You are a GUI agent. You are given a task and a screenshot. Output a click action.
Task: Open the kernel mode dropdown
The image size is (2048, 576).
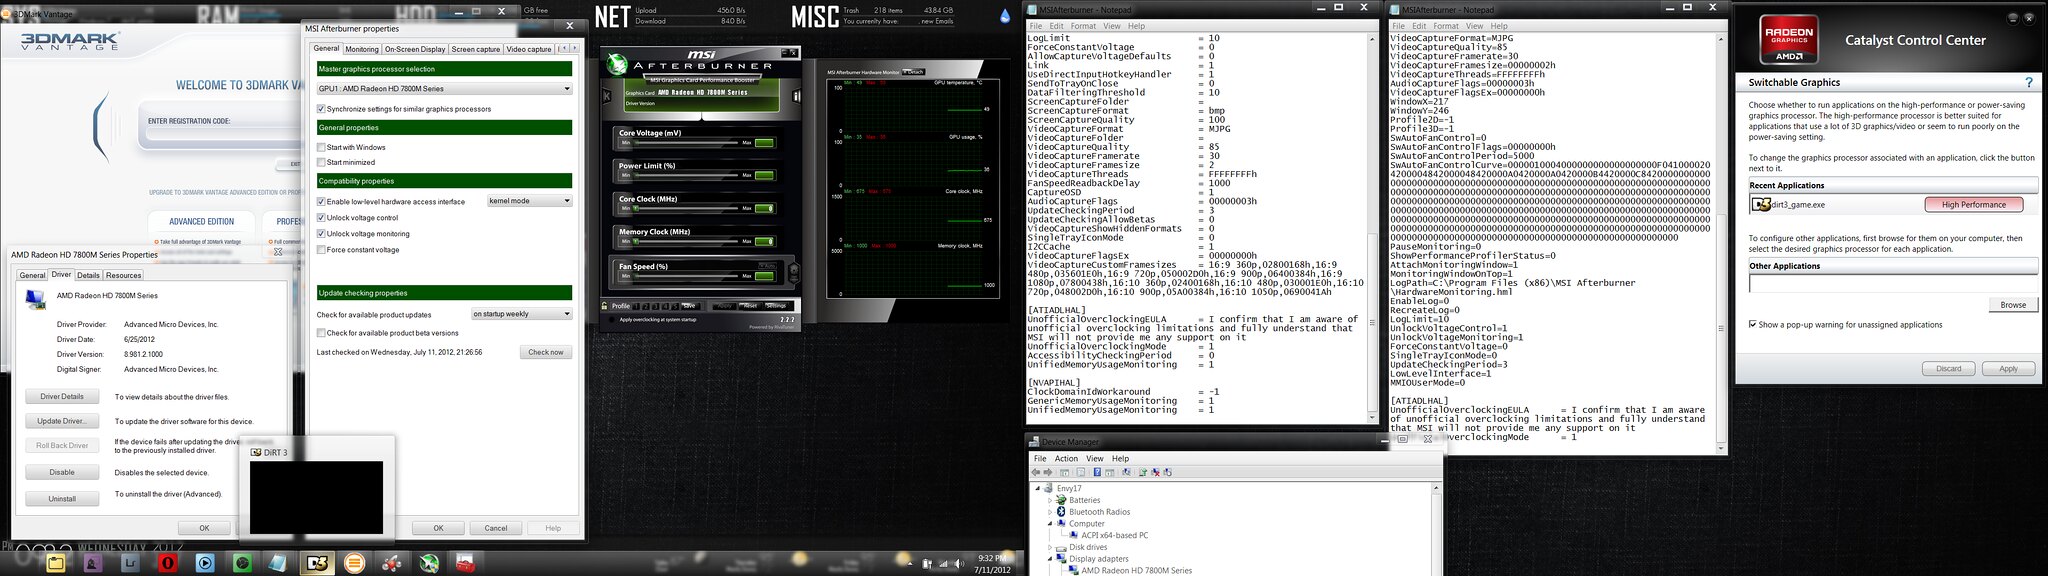529,201
